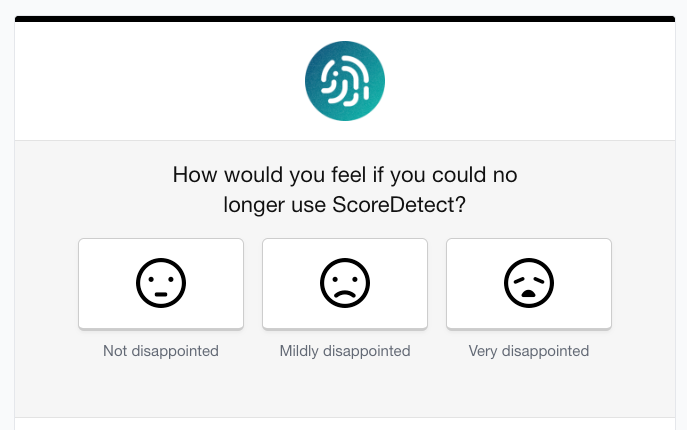The width and height of the screenshot is (687, 430).
Task: Select the weary sad face icon
Action: coord(529,283)
